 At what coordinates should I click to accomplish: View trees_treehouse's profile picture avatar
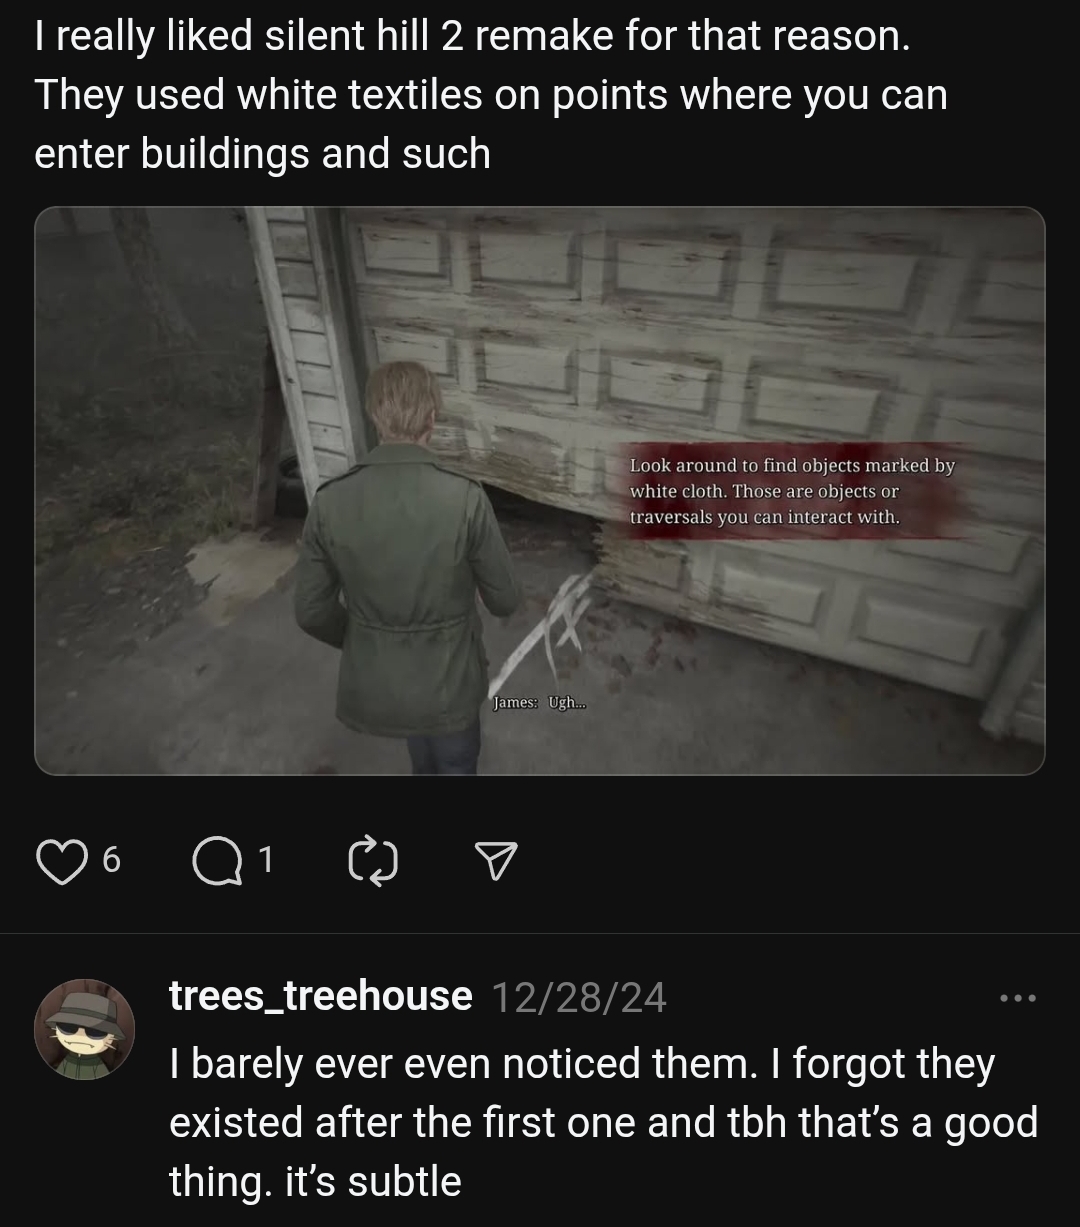click(x=84, y=1028)
